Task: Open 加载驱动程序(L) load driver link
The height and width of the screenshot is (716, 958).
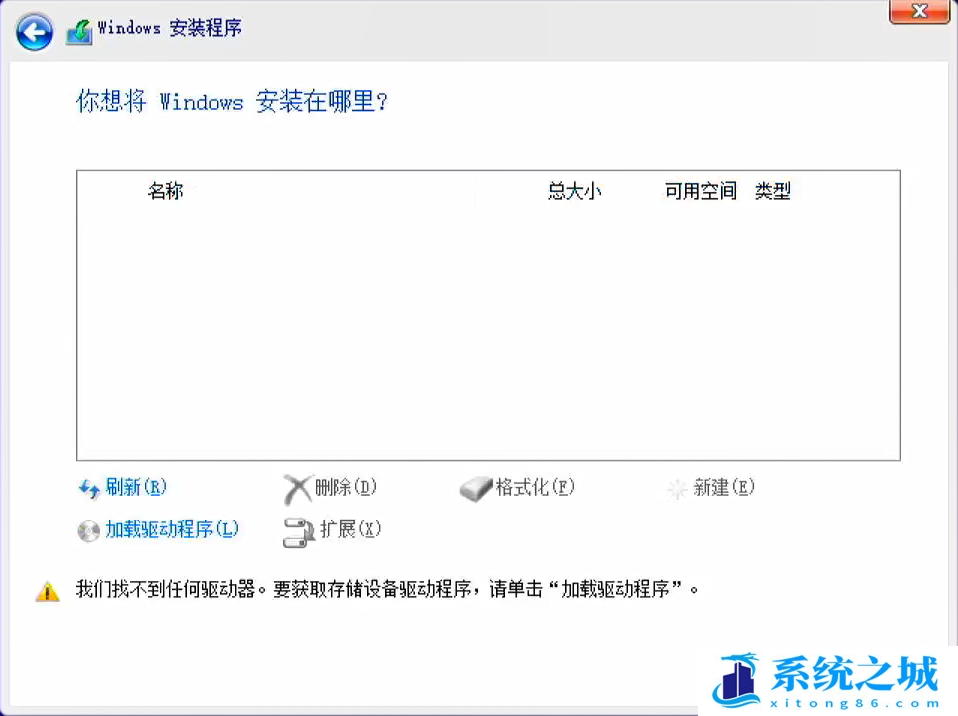Action: 172,528
